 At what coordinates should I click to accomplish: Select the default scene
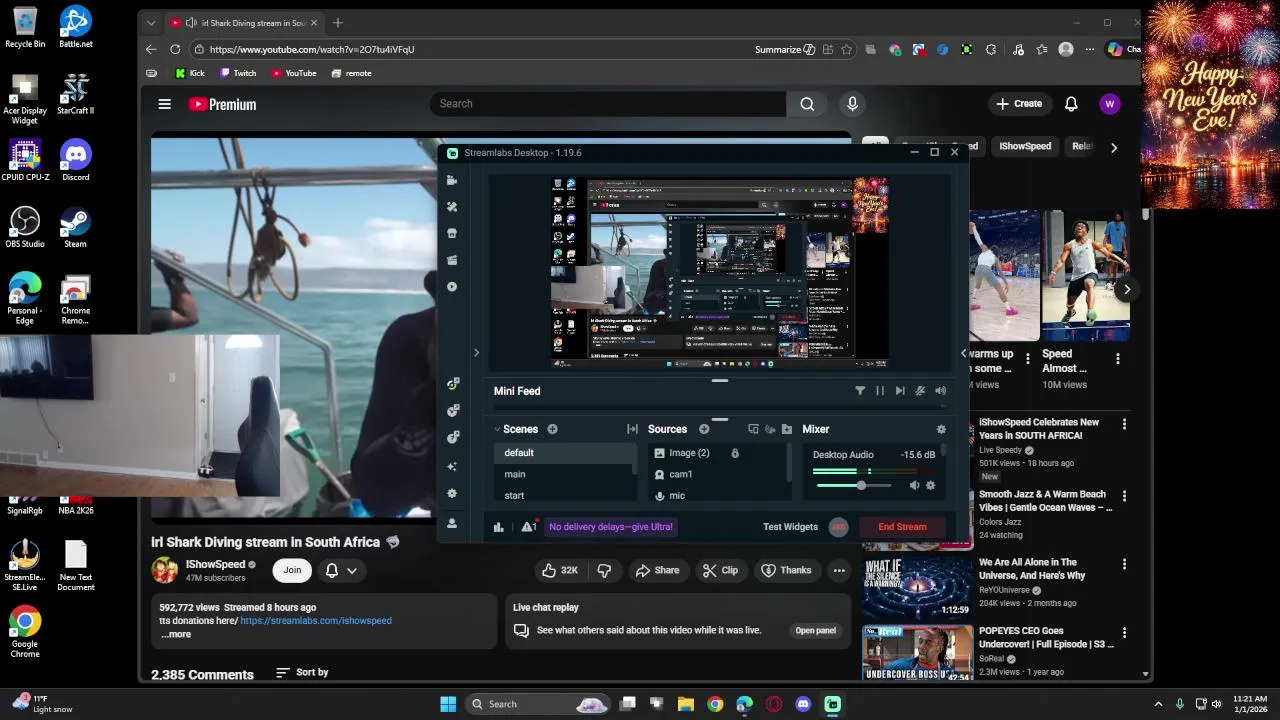[565, 453]
